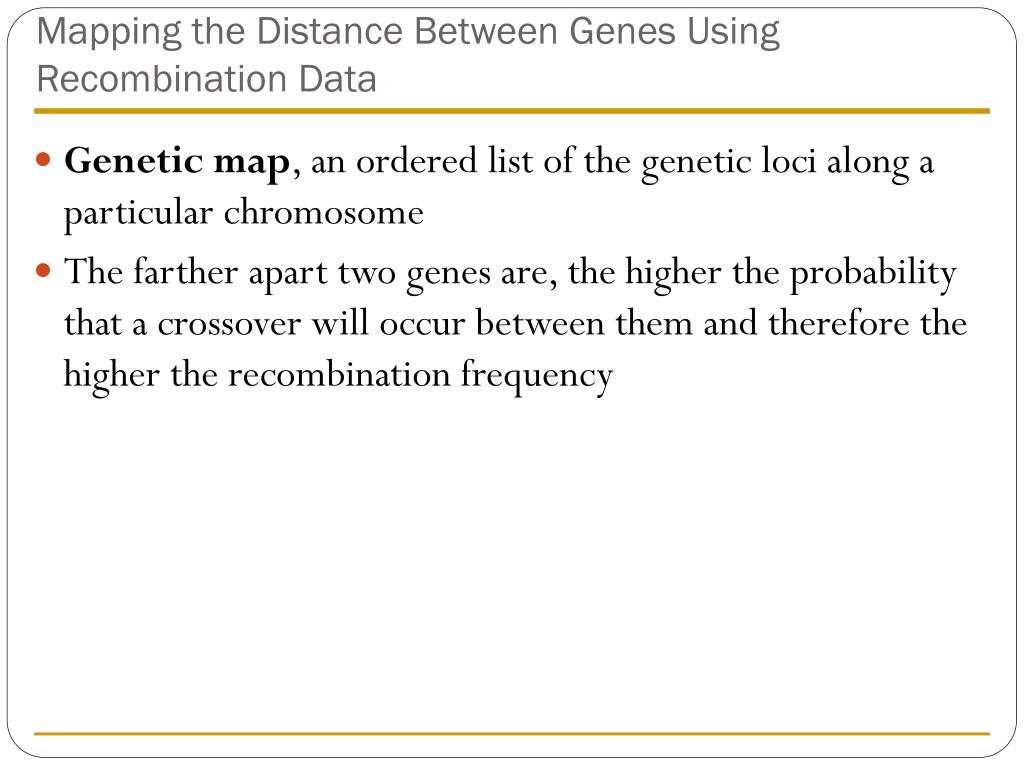Click the words farther apart

point(230,273)
